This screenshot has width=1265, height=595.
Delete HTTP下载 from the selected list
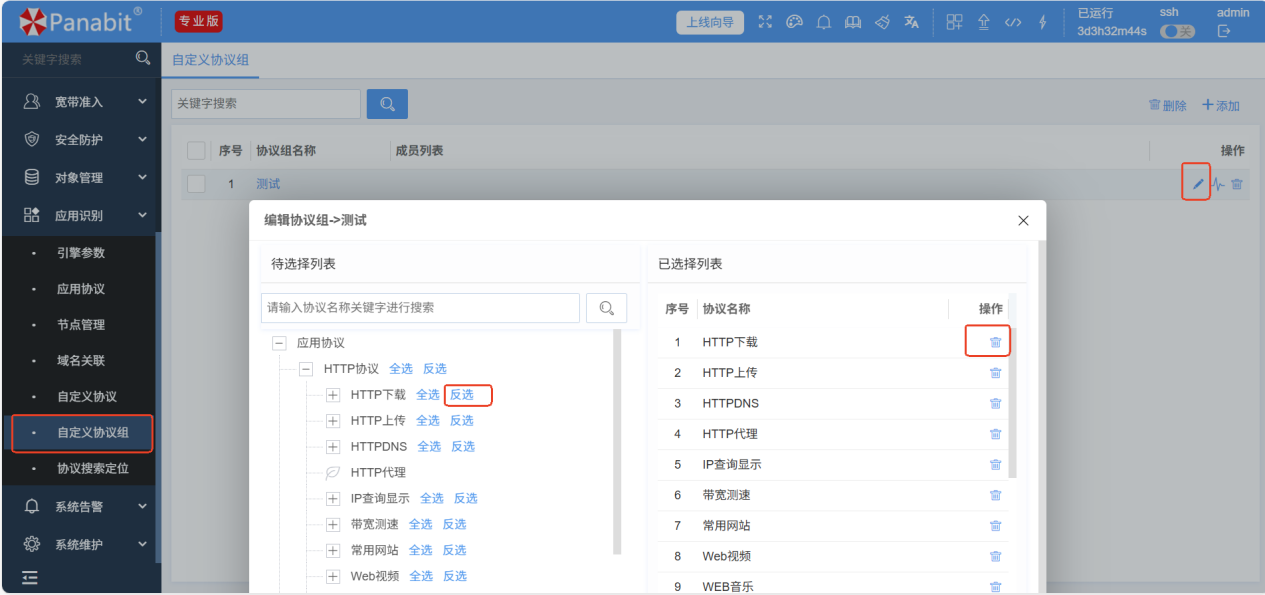pyautogui.click(x=995, y=342)
